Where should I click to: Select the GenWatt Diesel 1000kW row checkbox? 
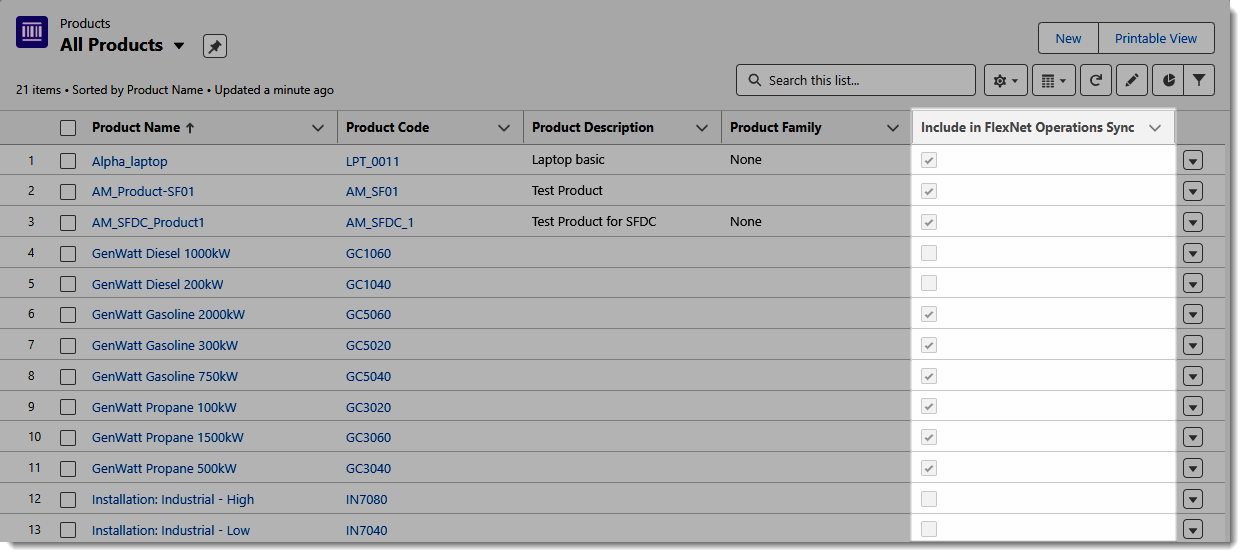[68, 253]
